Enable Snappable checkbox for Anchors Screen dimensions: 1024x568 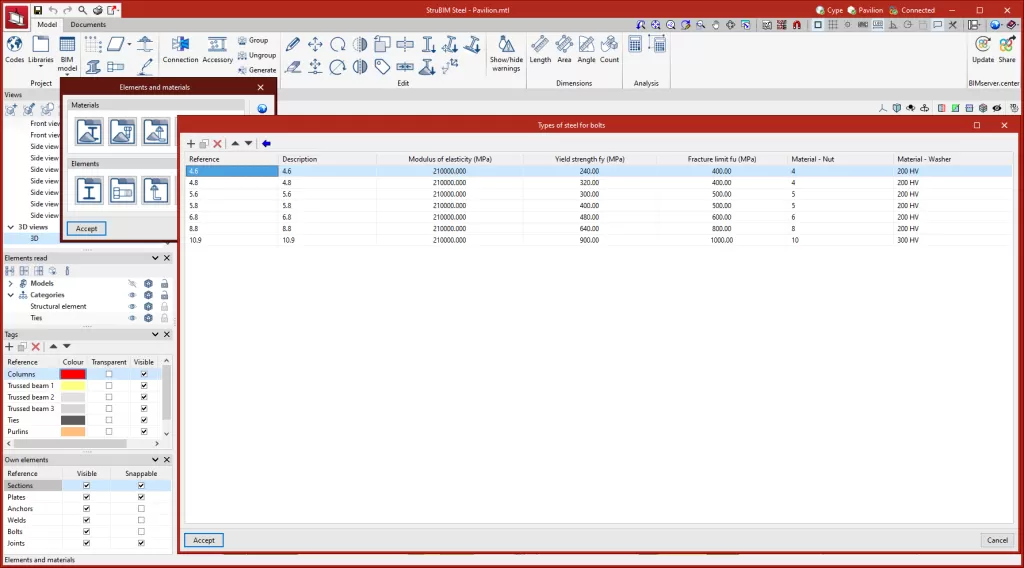(141, 509)
